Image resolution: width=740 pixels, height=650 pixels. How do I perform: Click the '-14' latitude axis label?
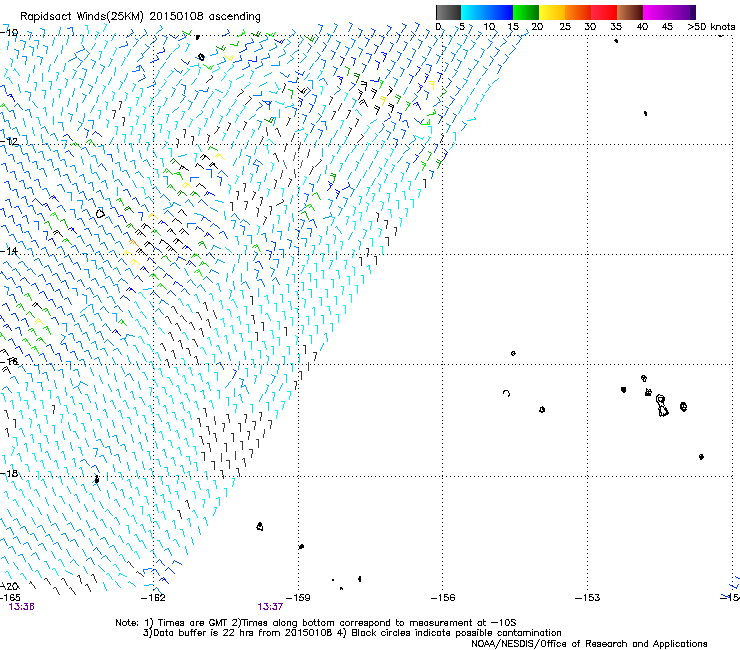pos(9,251)
